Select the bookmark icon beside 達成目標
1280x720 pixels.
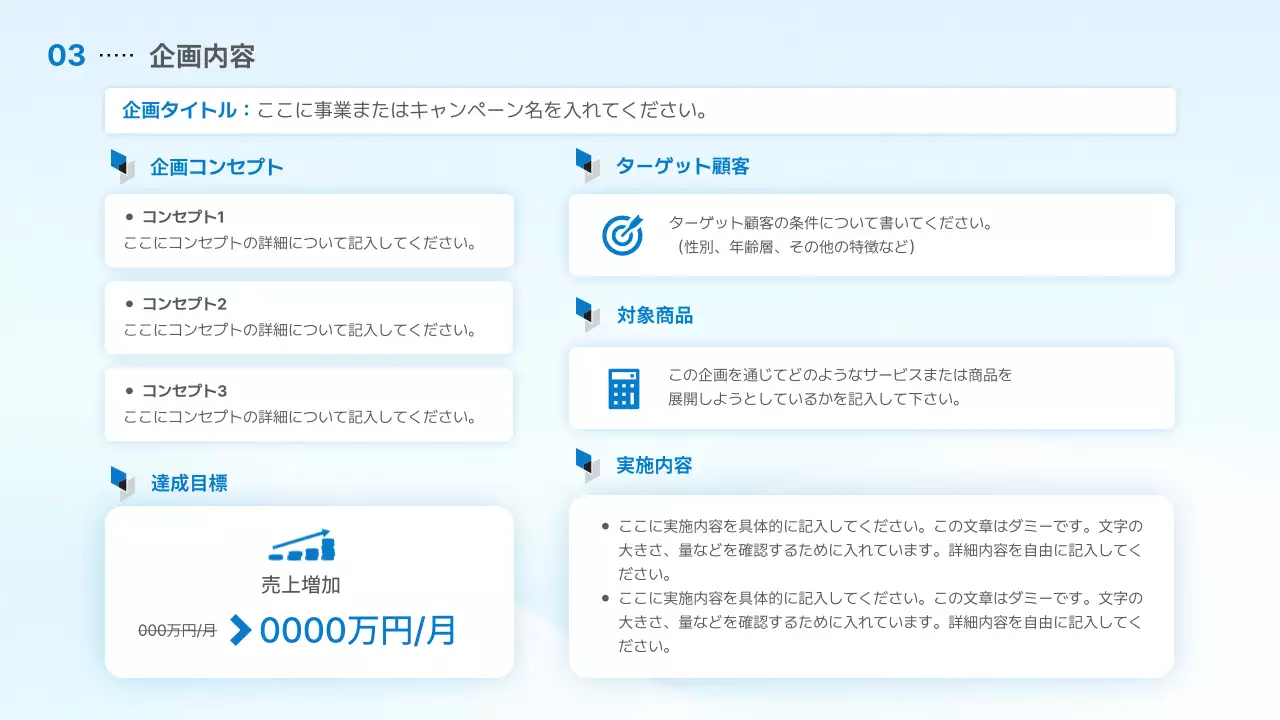click(122, 482)
